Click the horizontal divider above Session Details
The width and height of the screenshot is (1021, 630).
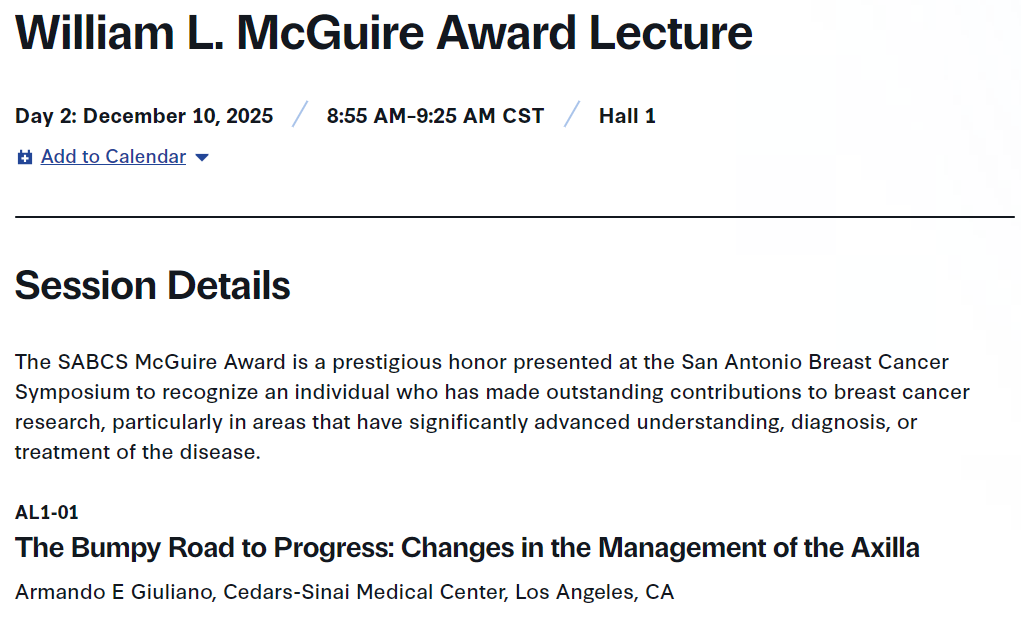[514, 217]
